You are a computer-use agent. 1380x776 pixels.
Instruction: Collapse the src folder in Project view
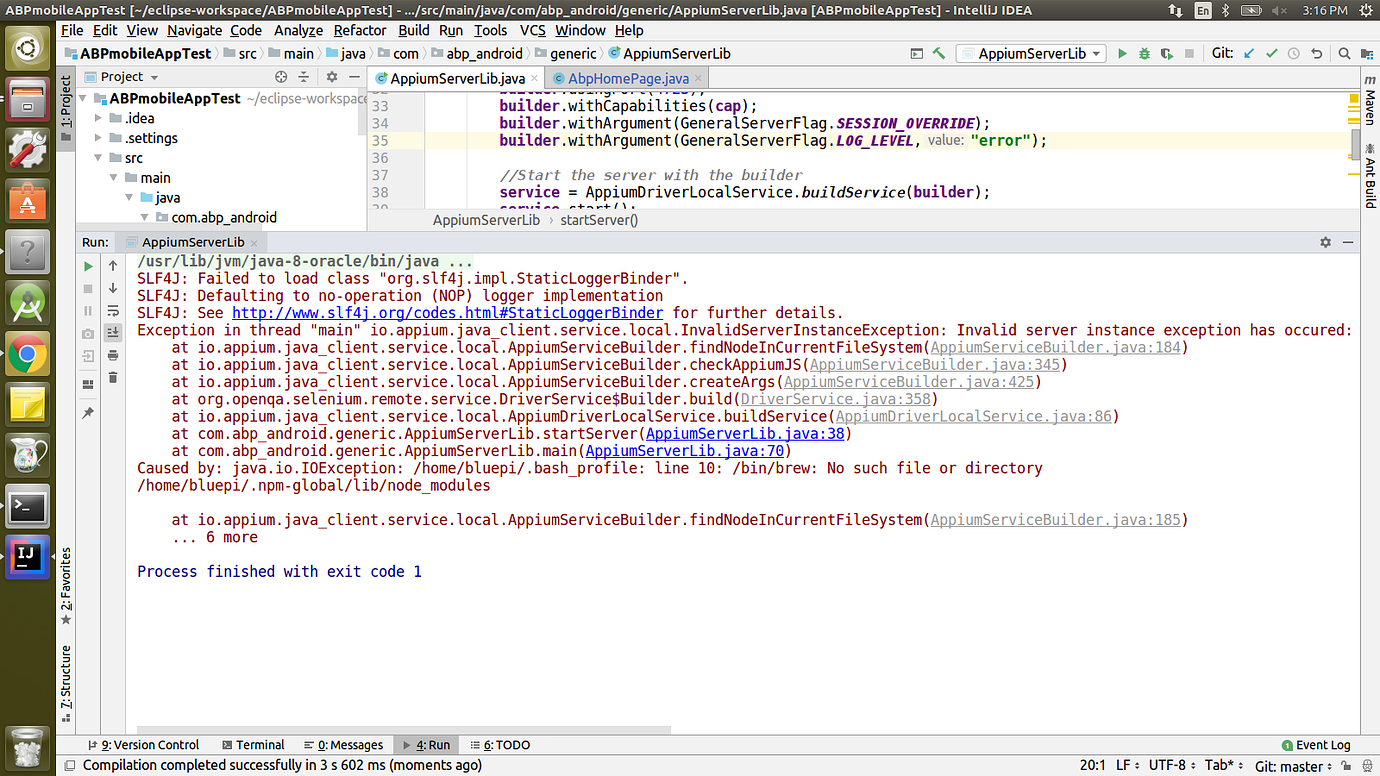point(98,157)
